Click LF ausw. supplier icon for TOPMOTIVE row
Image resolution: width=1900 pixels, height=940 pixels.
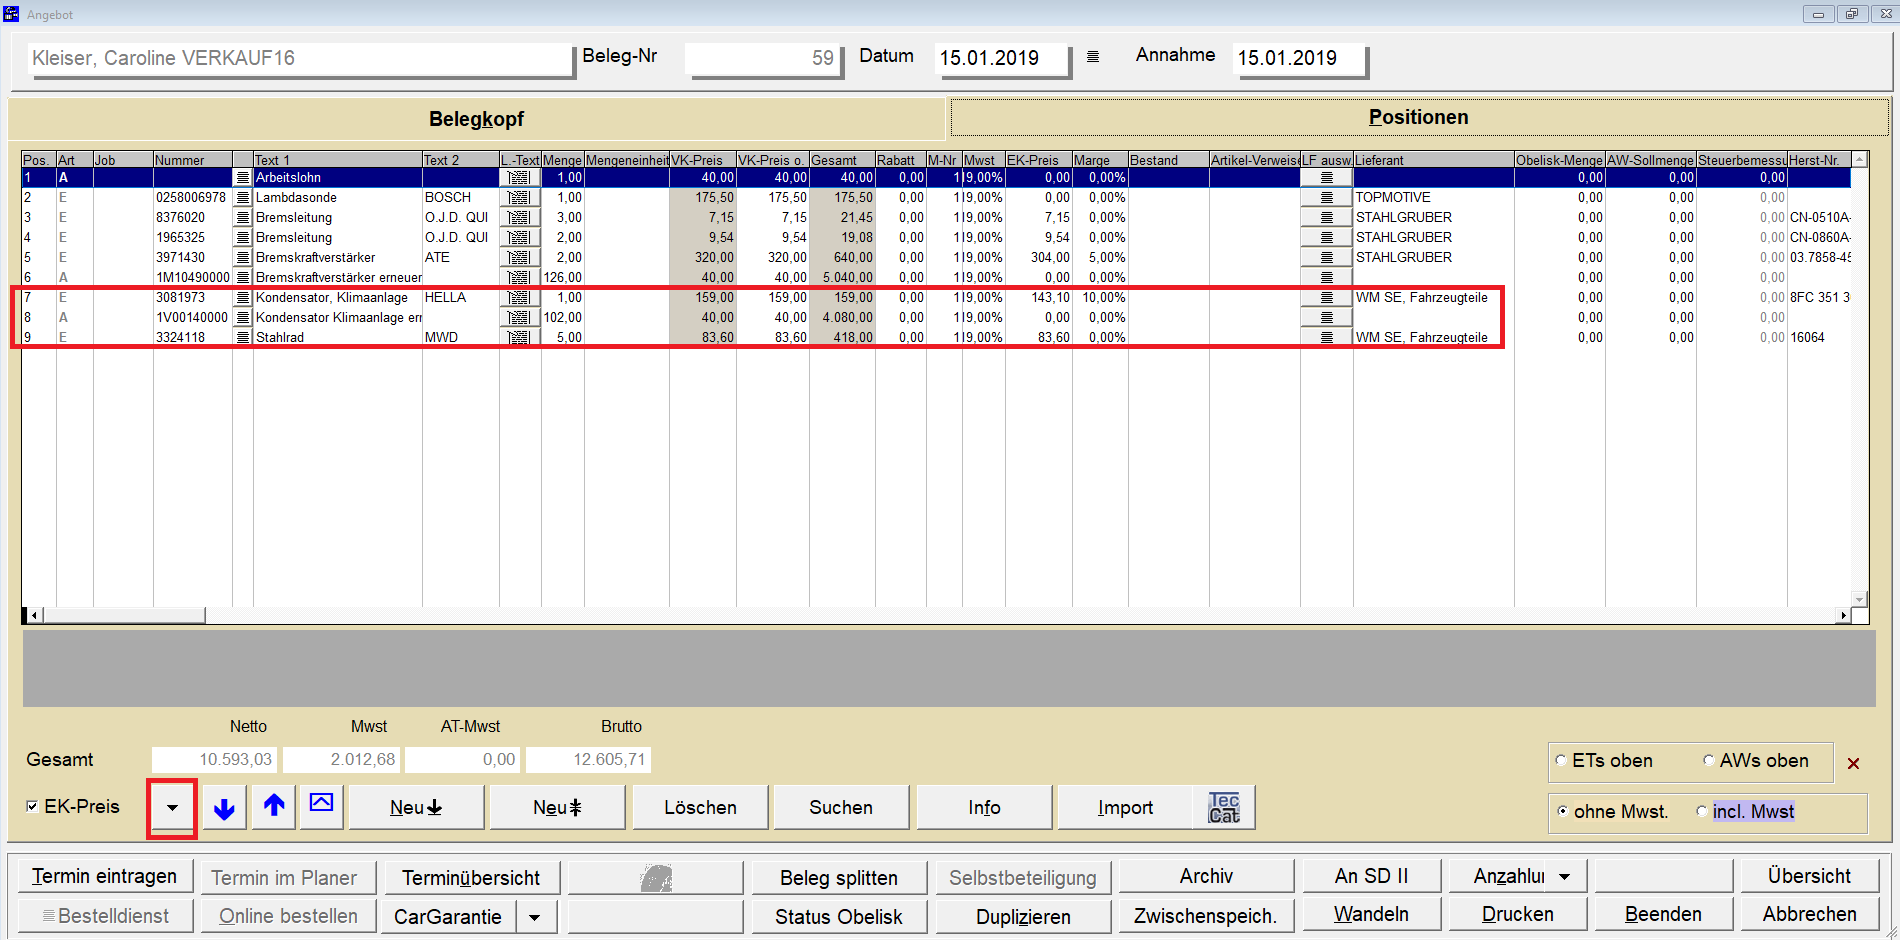pos(1326,198)
